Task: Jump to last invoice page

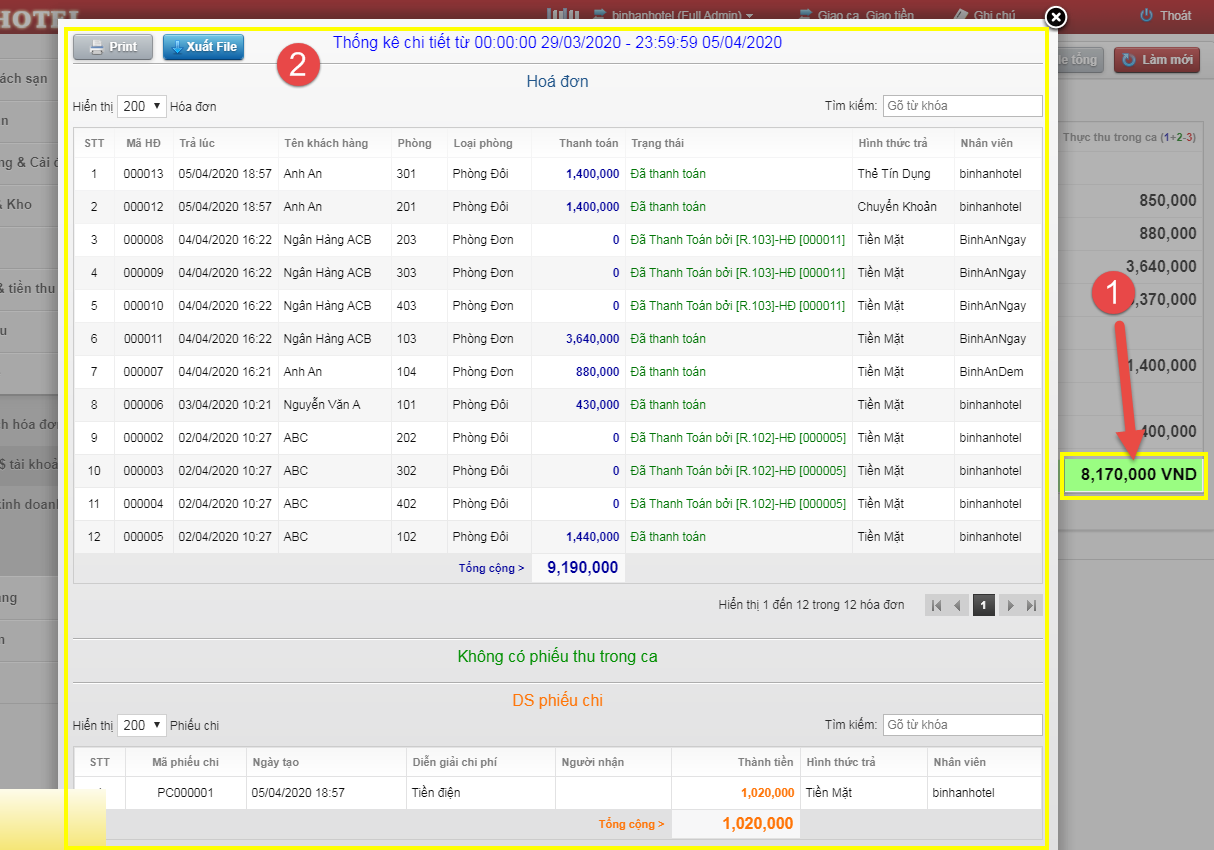Action: (1032, 605)
